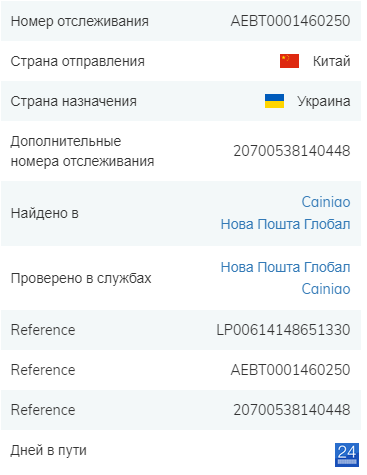
Task: Open the Cainiao link under Проверено в службах
Action: click(326, 289)
